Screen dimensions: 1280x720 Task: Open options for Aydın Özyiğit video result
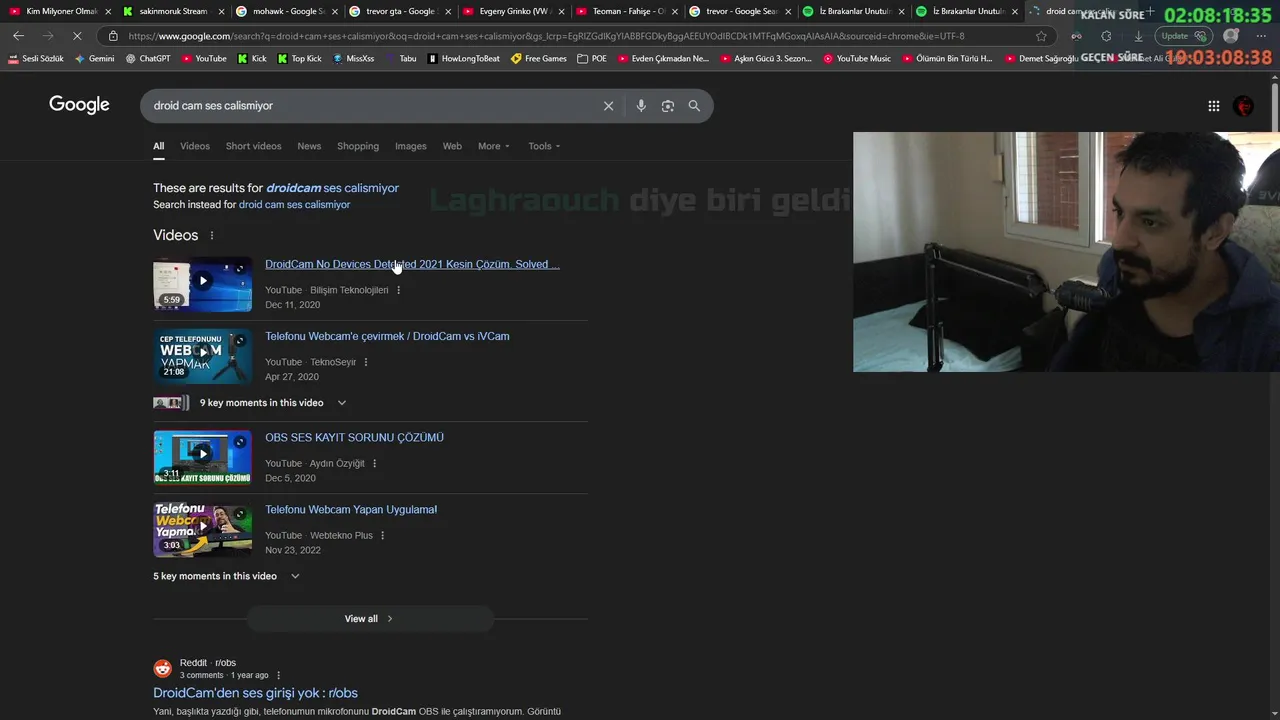tap(375, 463)
